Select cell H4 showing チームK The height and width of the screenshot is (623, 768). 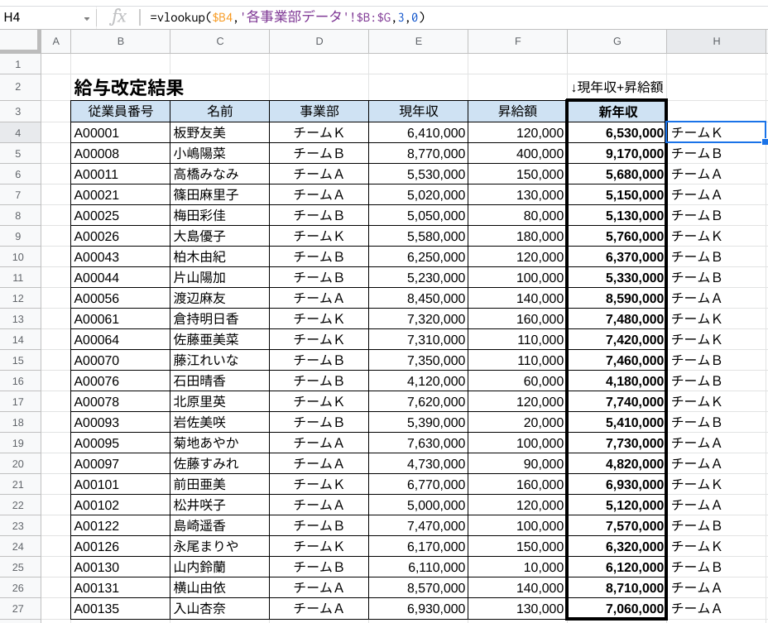[716, 132]
